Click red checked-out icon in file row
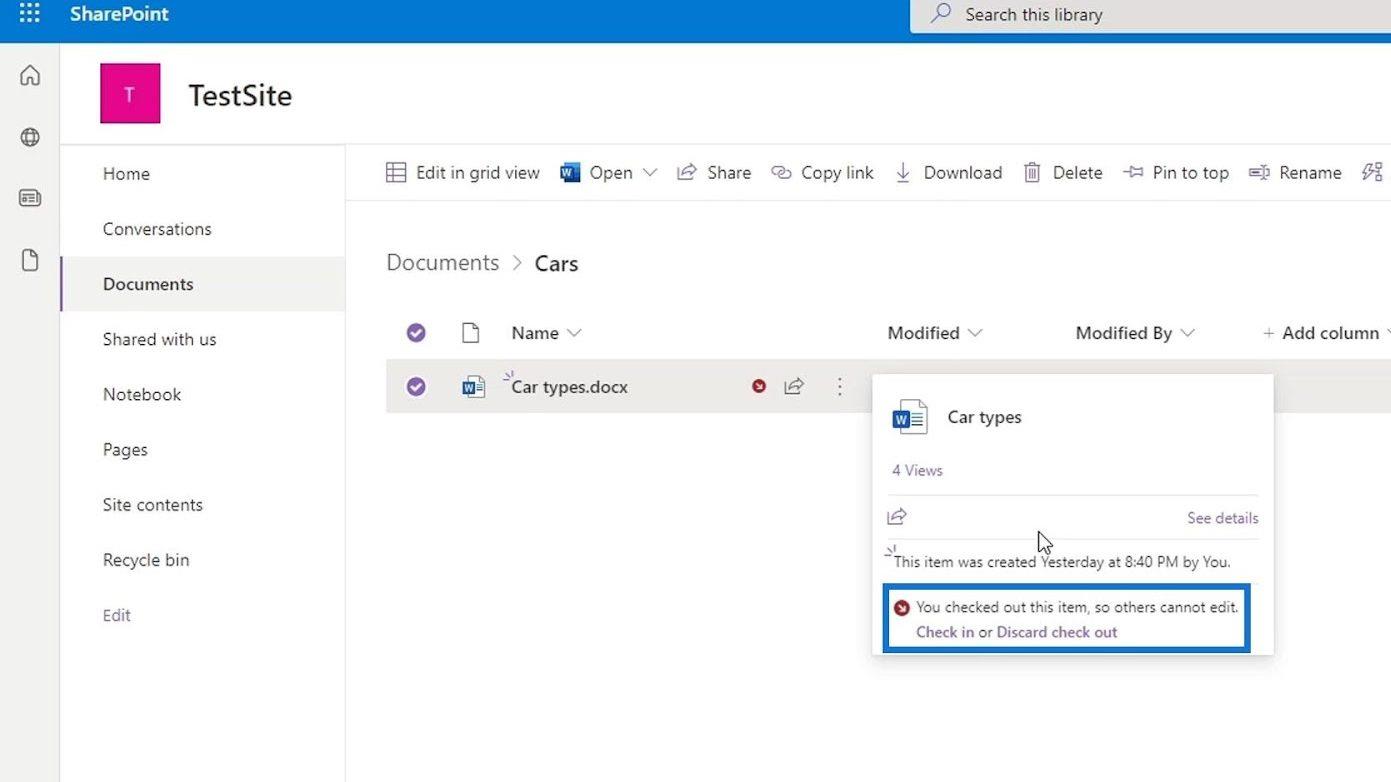Viewport: 1391px width, 782px height. click(759, 386)
